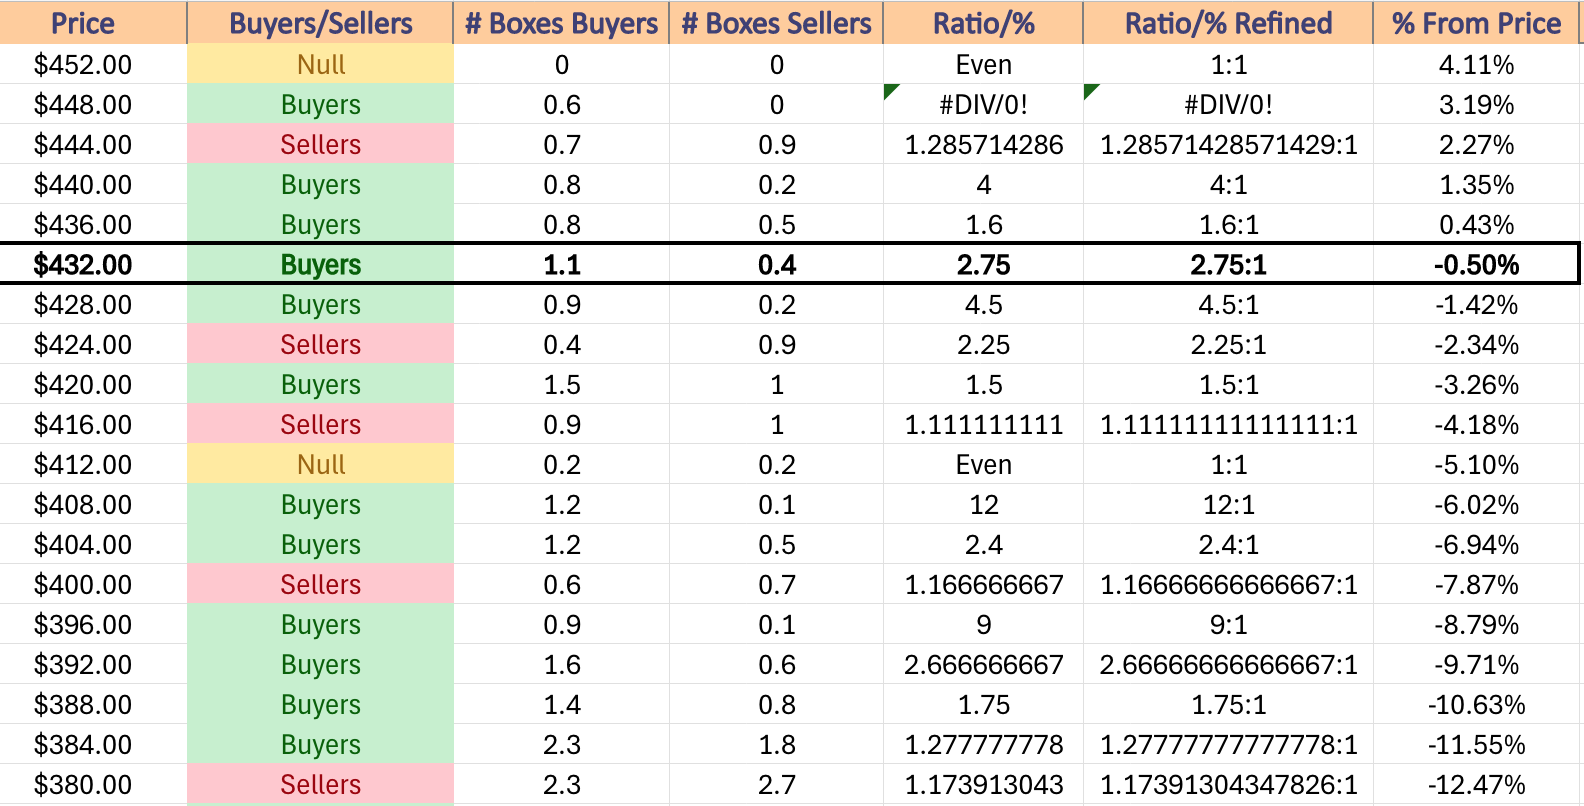Select the 2.7 boxes sellers cell
Image resolution: width=1584 pixels, height=806 pixels.
776,784
